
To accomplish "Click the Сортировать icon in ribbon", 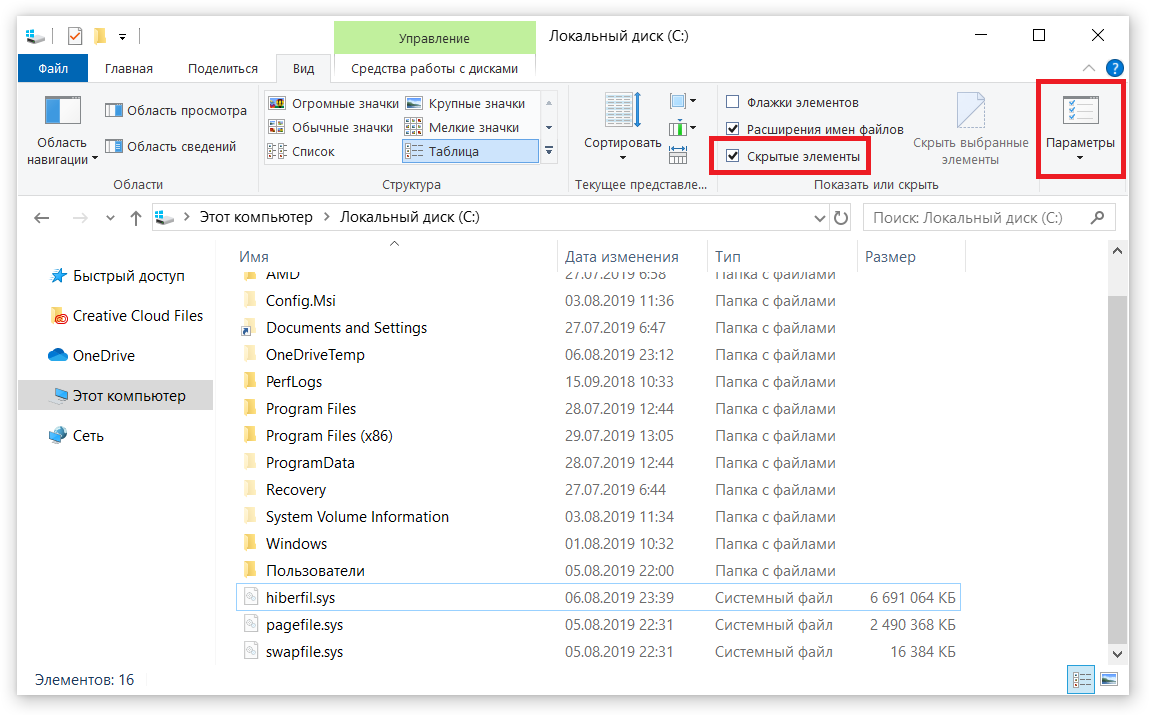I will click(622, 114).
